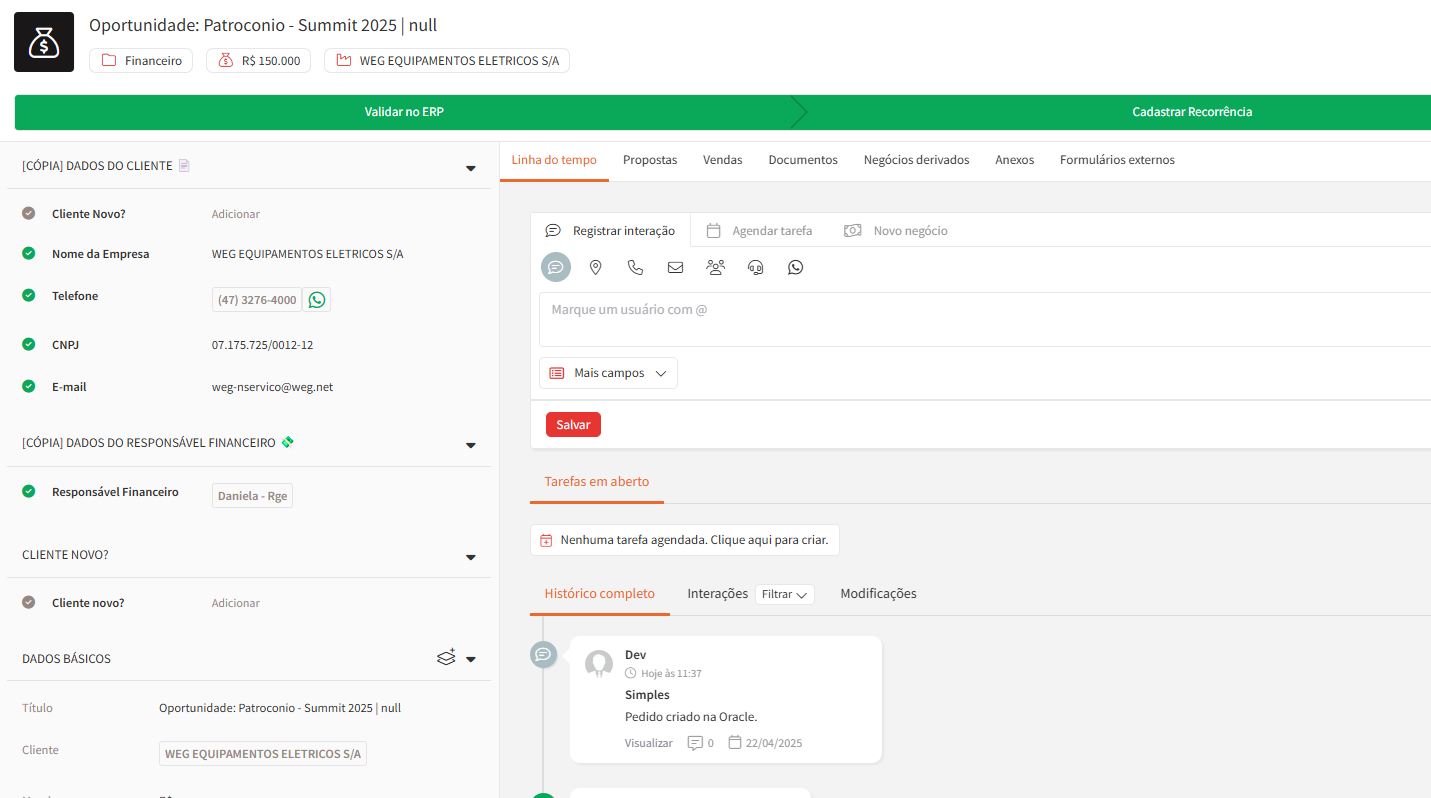Image resolution: width=1431 pixels, height=798 pixels.
Task: Toggle the E-mail green check indicator
Action: [x=29, y=386]
